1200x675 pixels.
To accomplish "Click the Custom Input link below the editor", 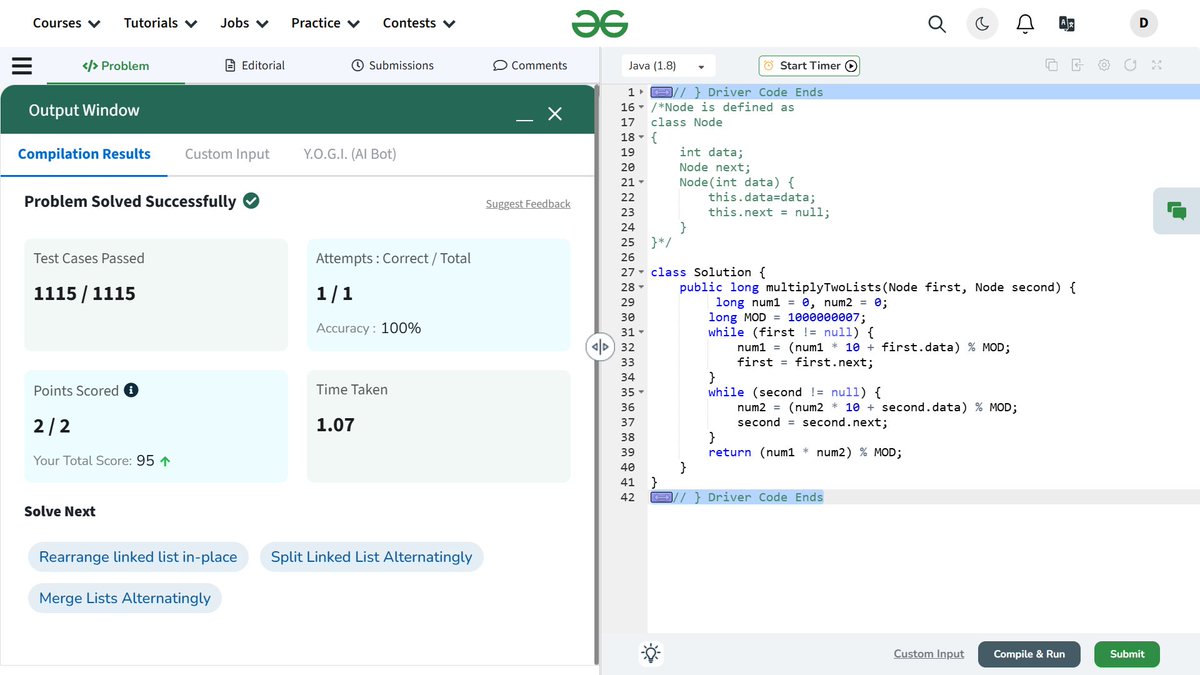I will (x=929, y=654).
